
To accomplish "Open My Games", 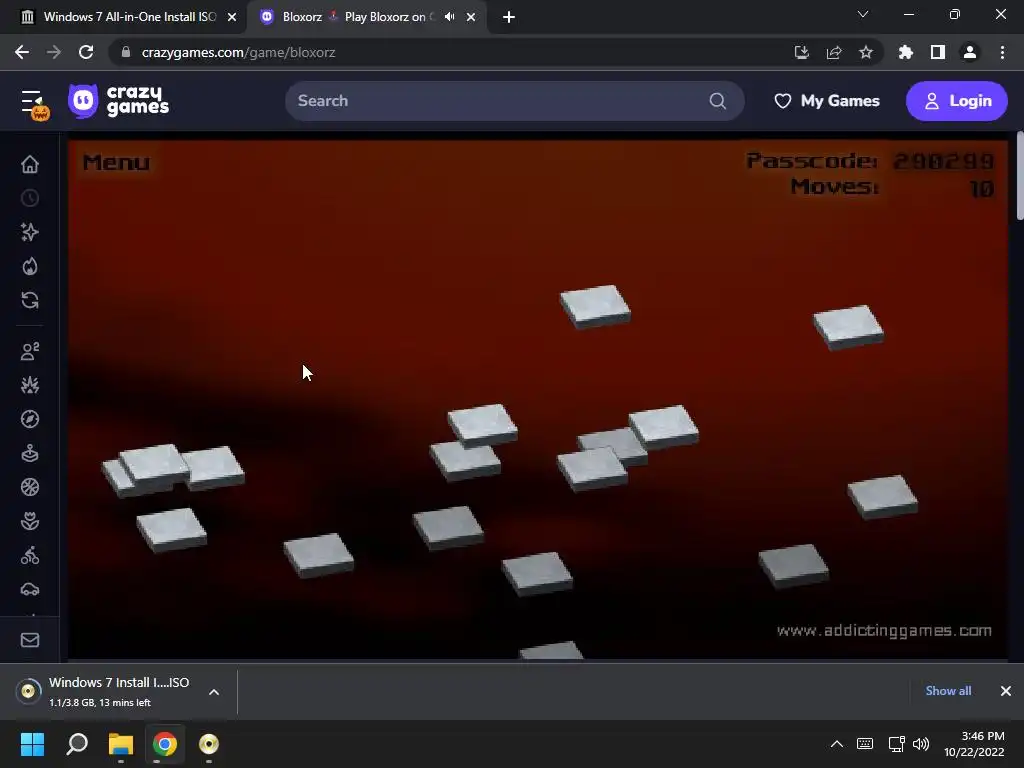I will [827, 101].
